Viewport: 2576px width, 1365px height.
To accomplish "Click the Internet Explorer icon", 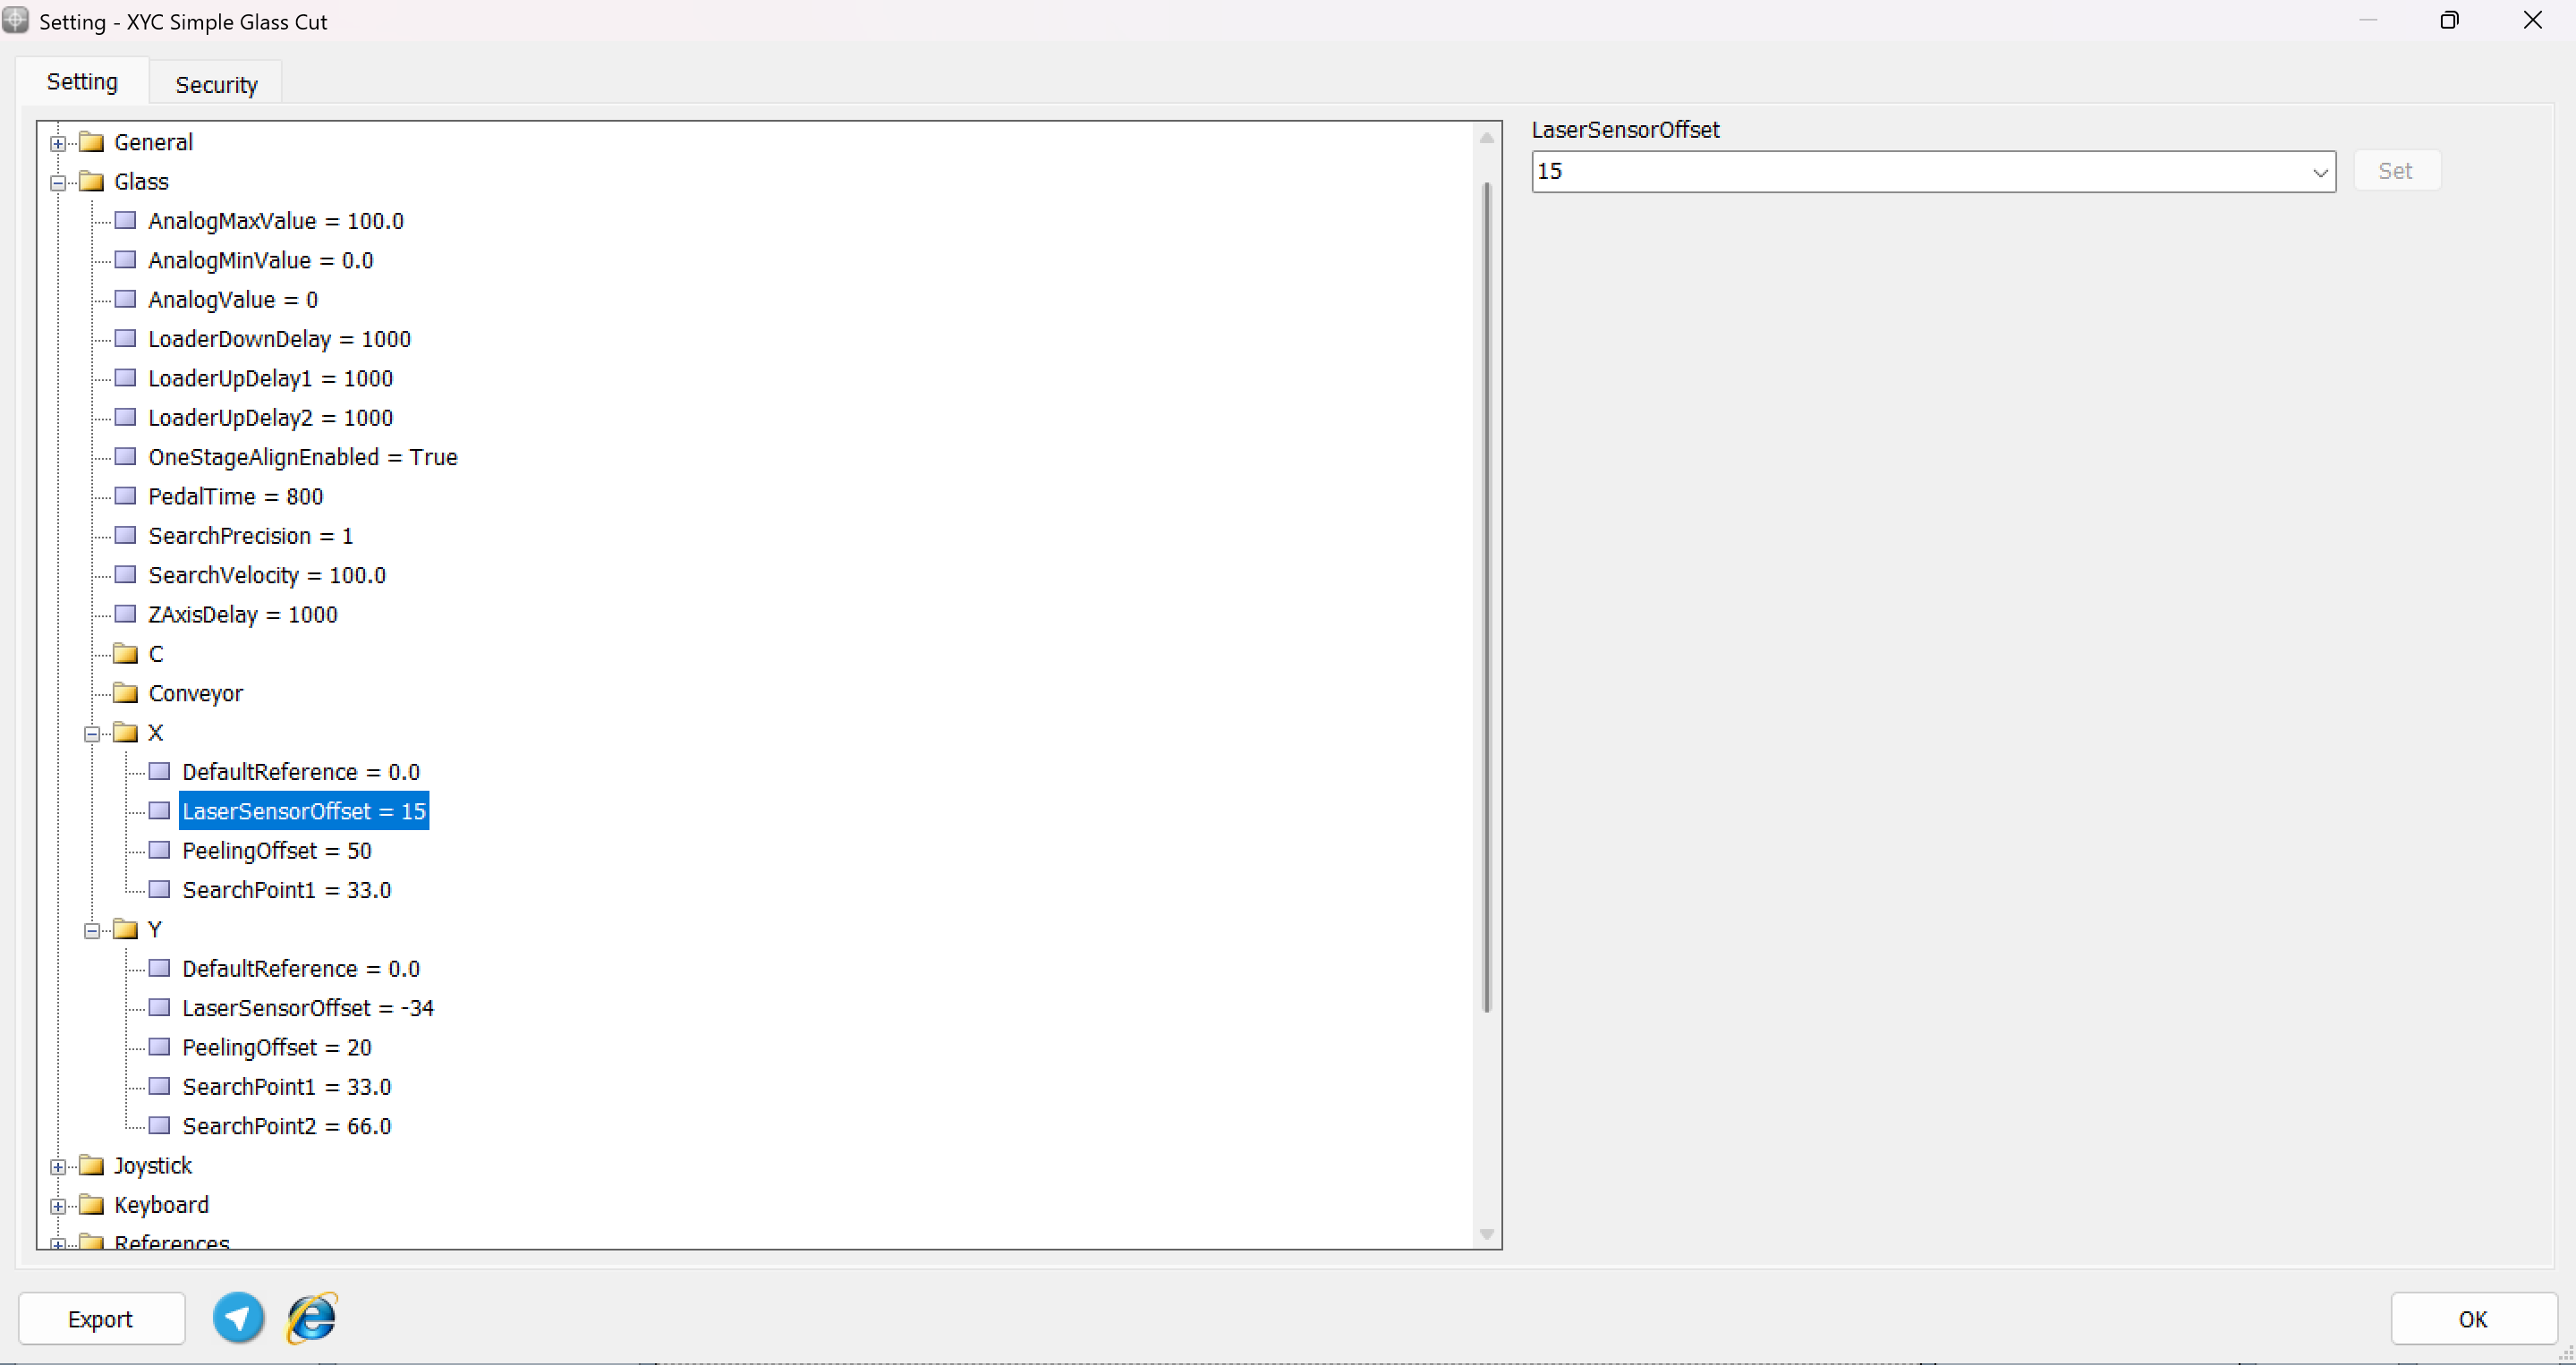I will pos(312,1317).
